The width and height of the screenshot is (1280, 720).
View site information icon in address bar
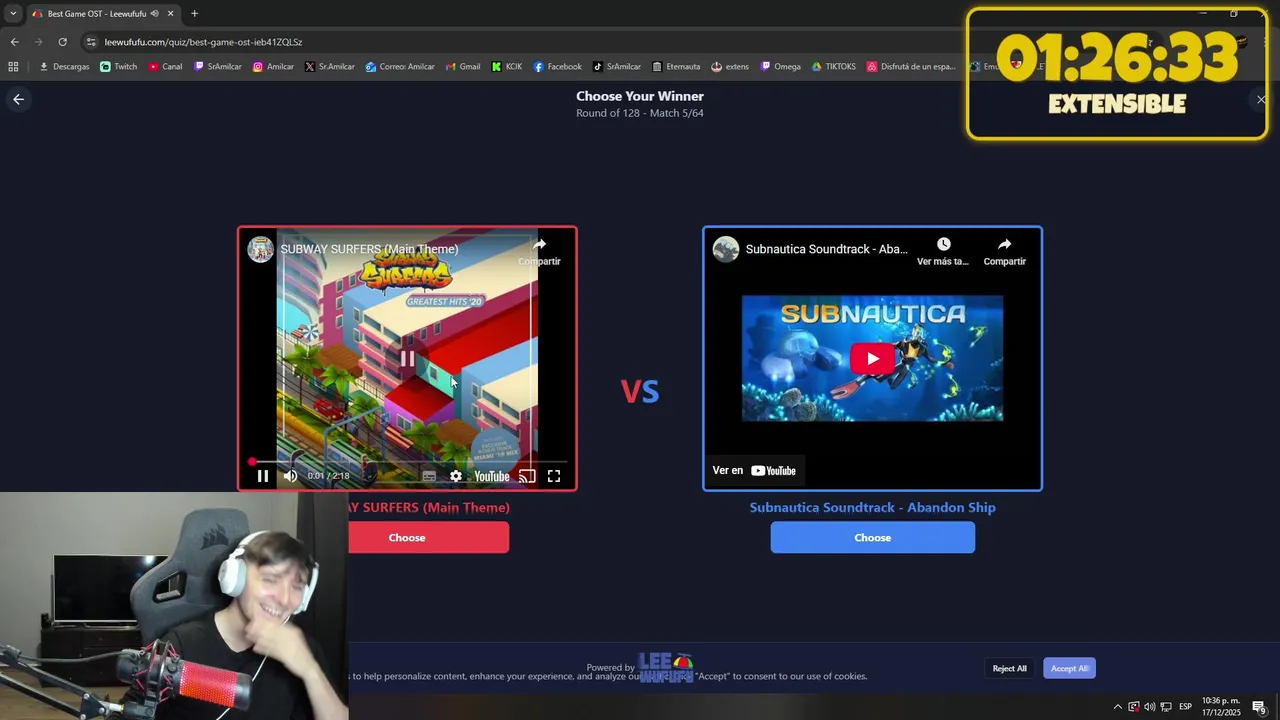pos(92,42)
